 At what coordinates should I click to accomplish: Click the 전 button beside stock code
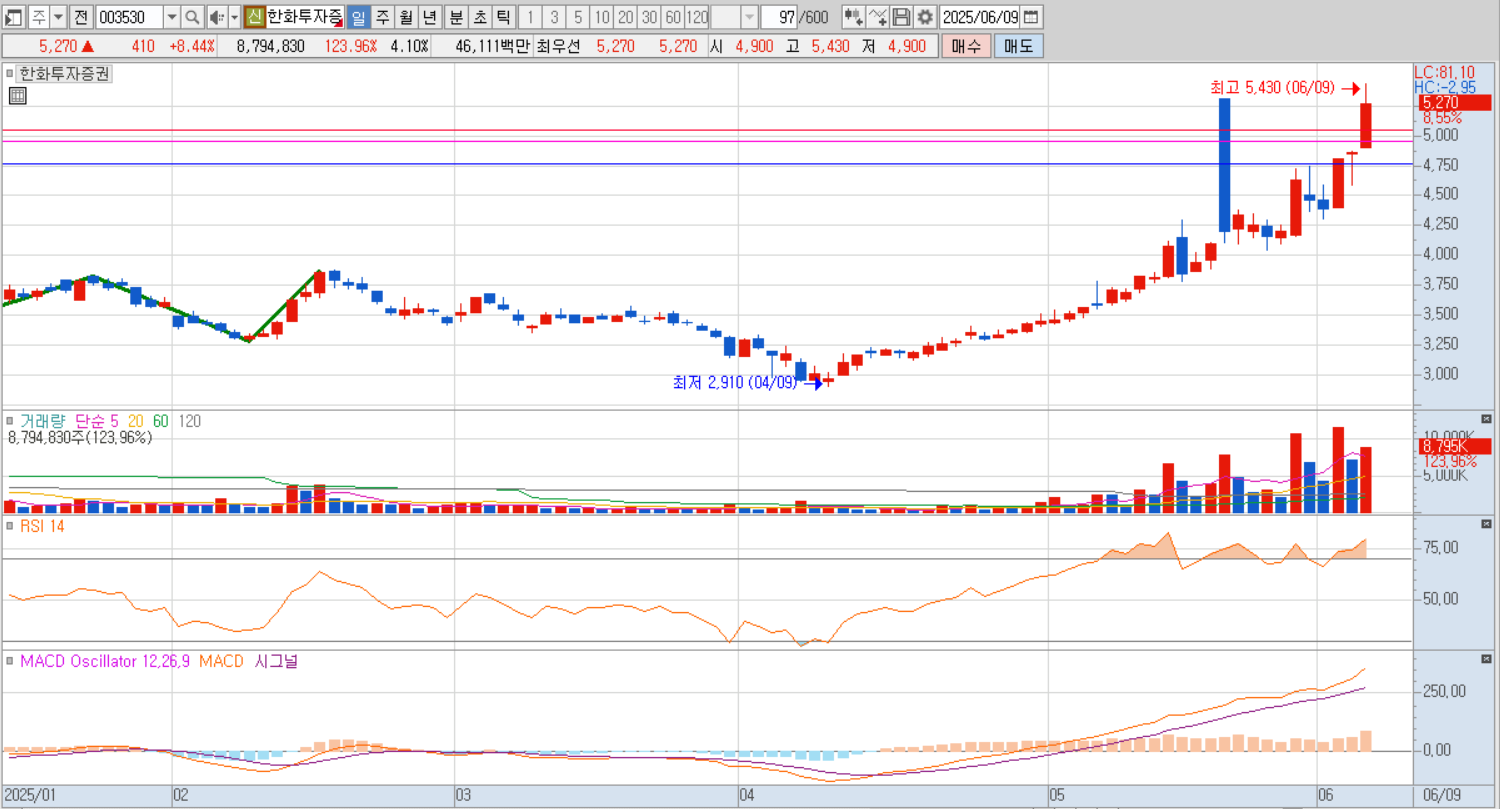(81, 17)
